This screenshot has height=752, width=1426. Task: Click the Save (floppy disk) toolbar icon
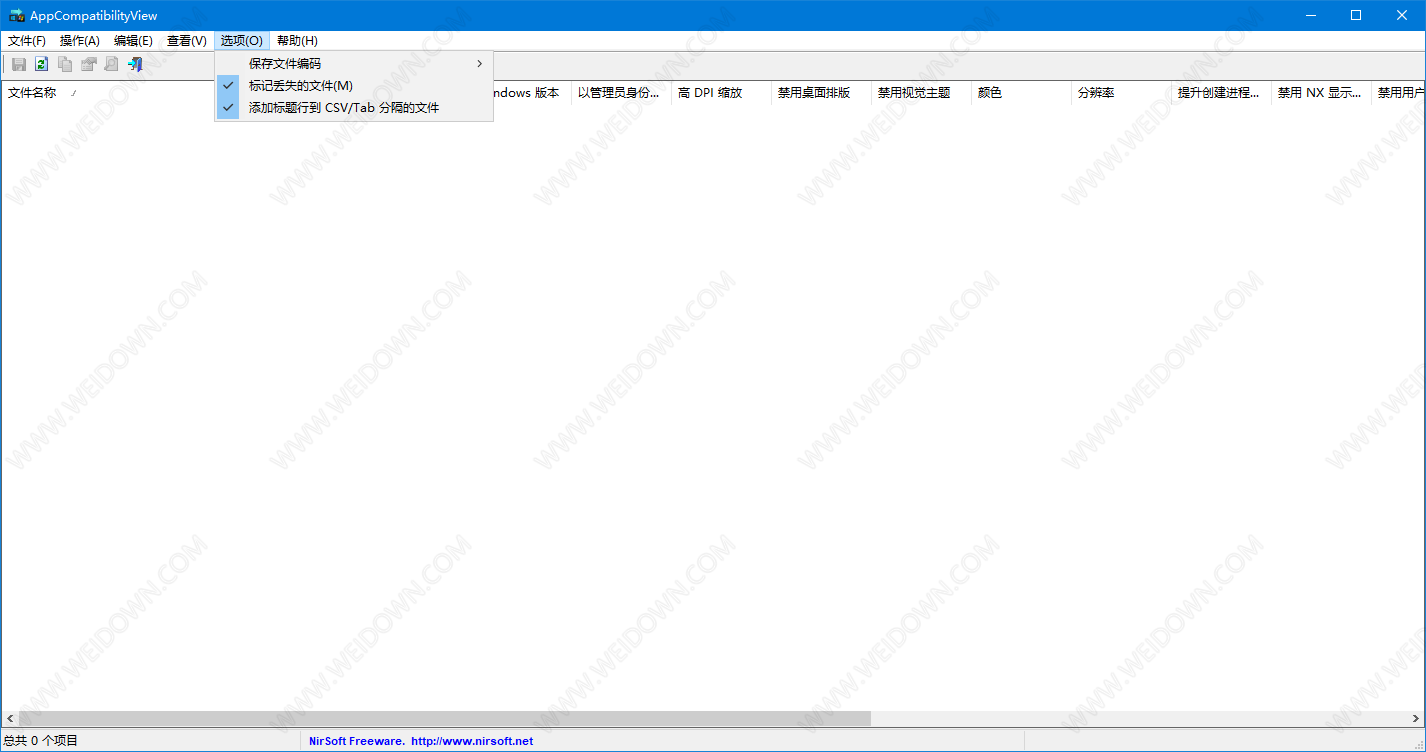pyautogui.click(x=19, y=64)
